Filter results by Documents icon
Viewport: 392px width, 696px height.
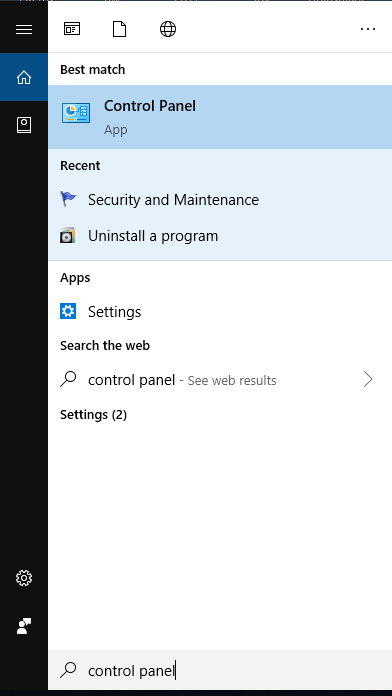coord(119,29)
